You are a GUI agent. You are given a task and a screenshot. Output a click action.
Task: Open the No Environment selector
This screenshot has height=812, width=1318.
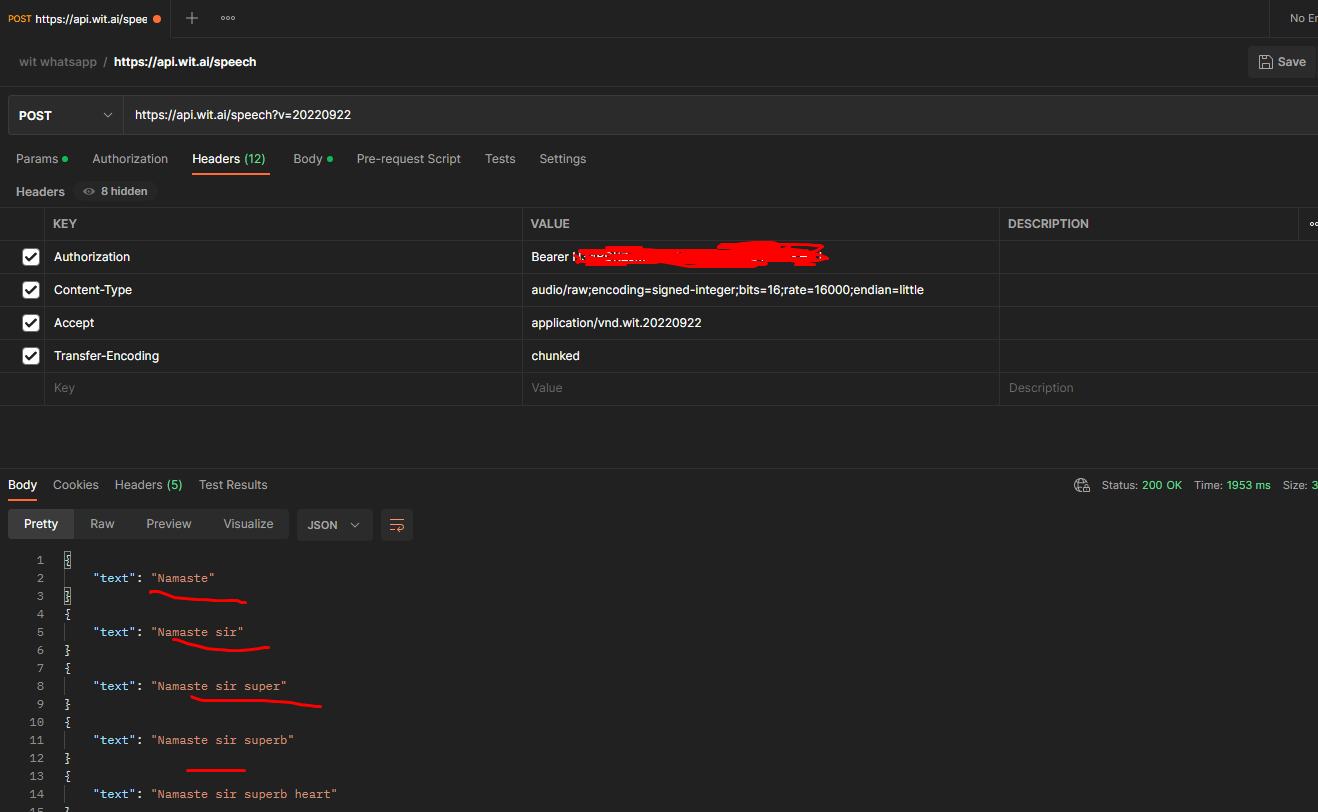[1301, 18]
